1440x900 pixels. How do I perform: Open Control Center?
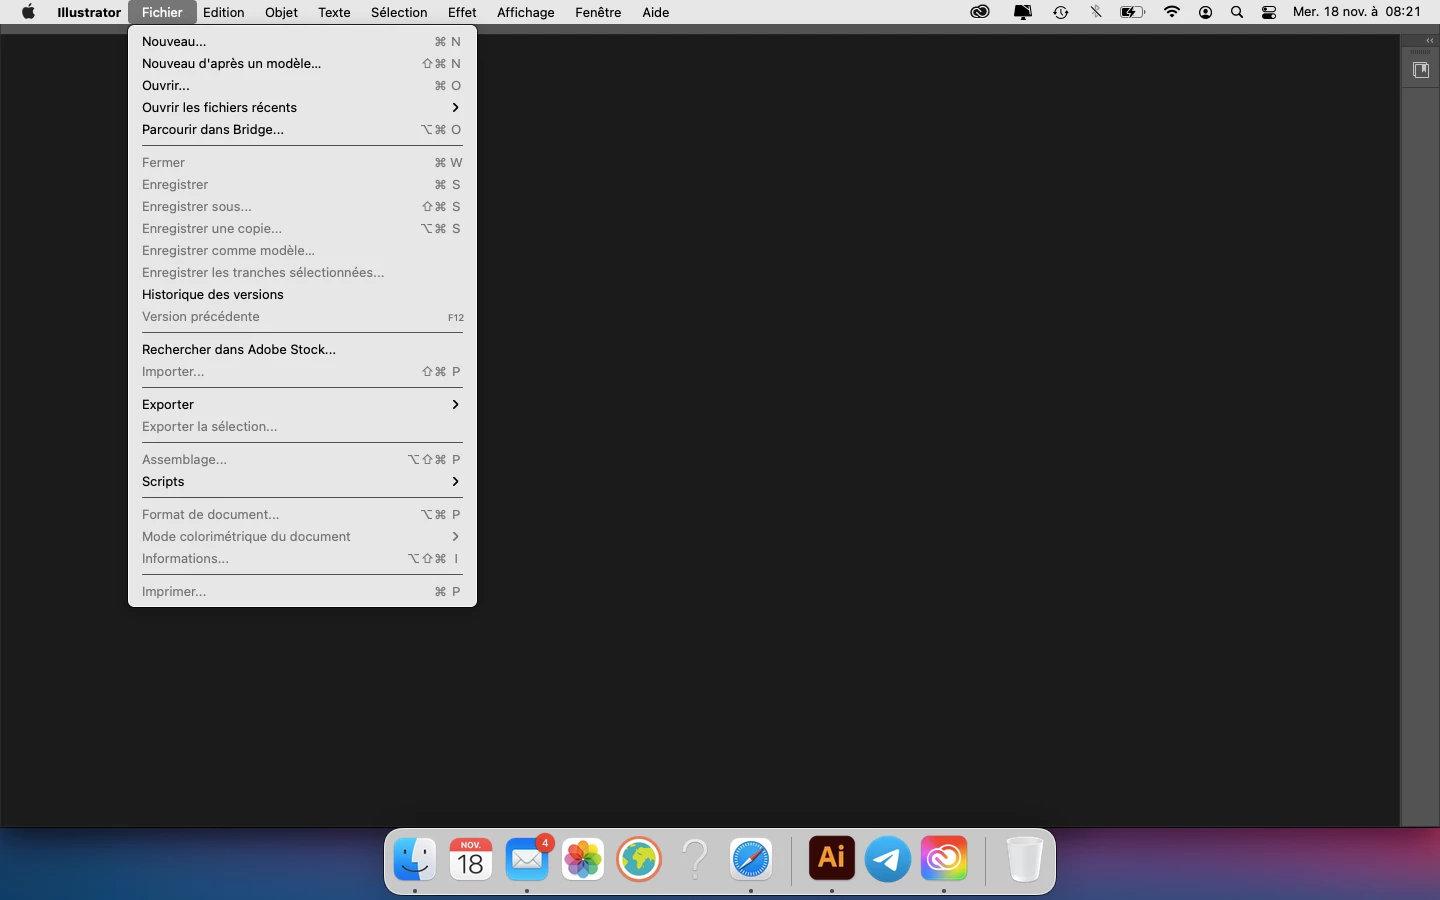[1269, 12]
